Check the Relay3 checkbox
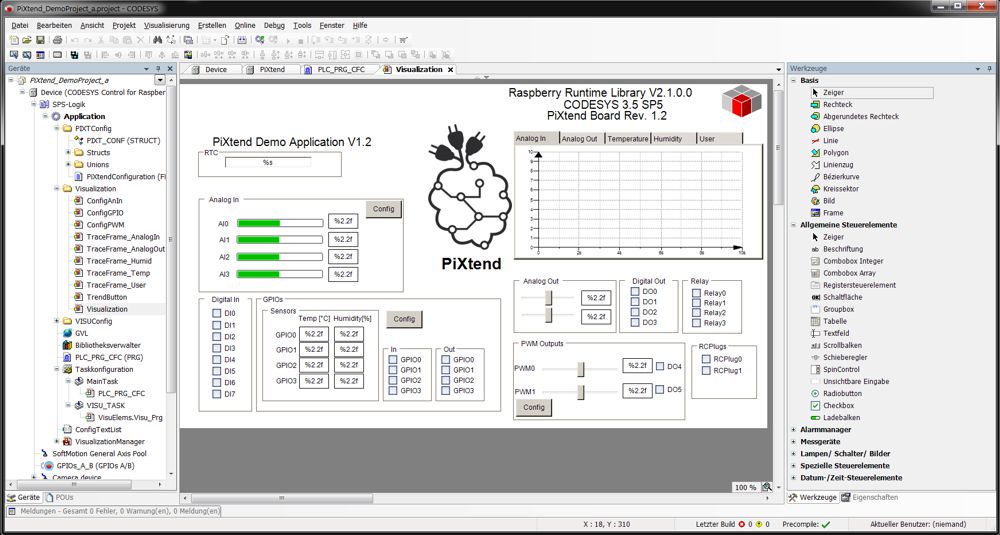 696,323
